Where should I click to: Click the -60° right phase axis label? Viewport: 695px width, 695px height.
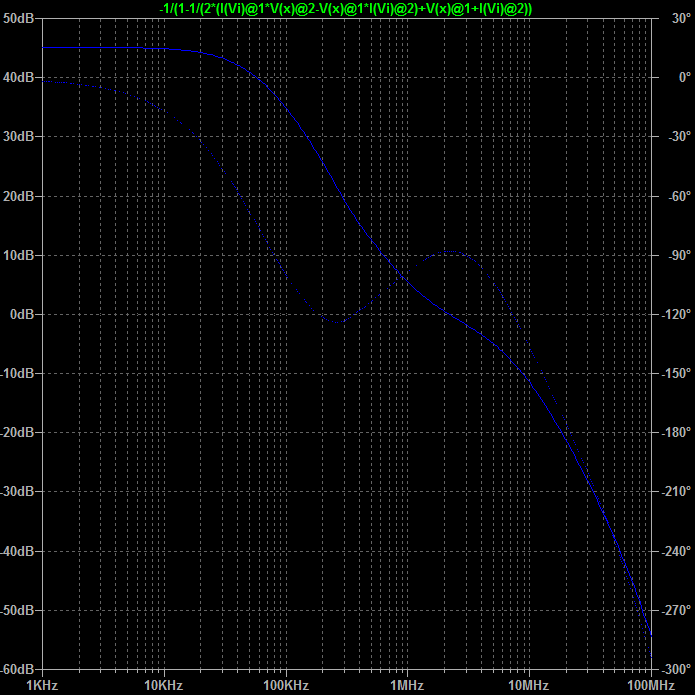679,196
